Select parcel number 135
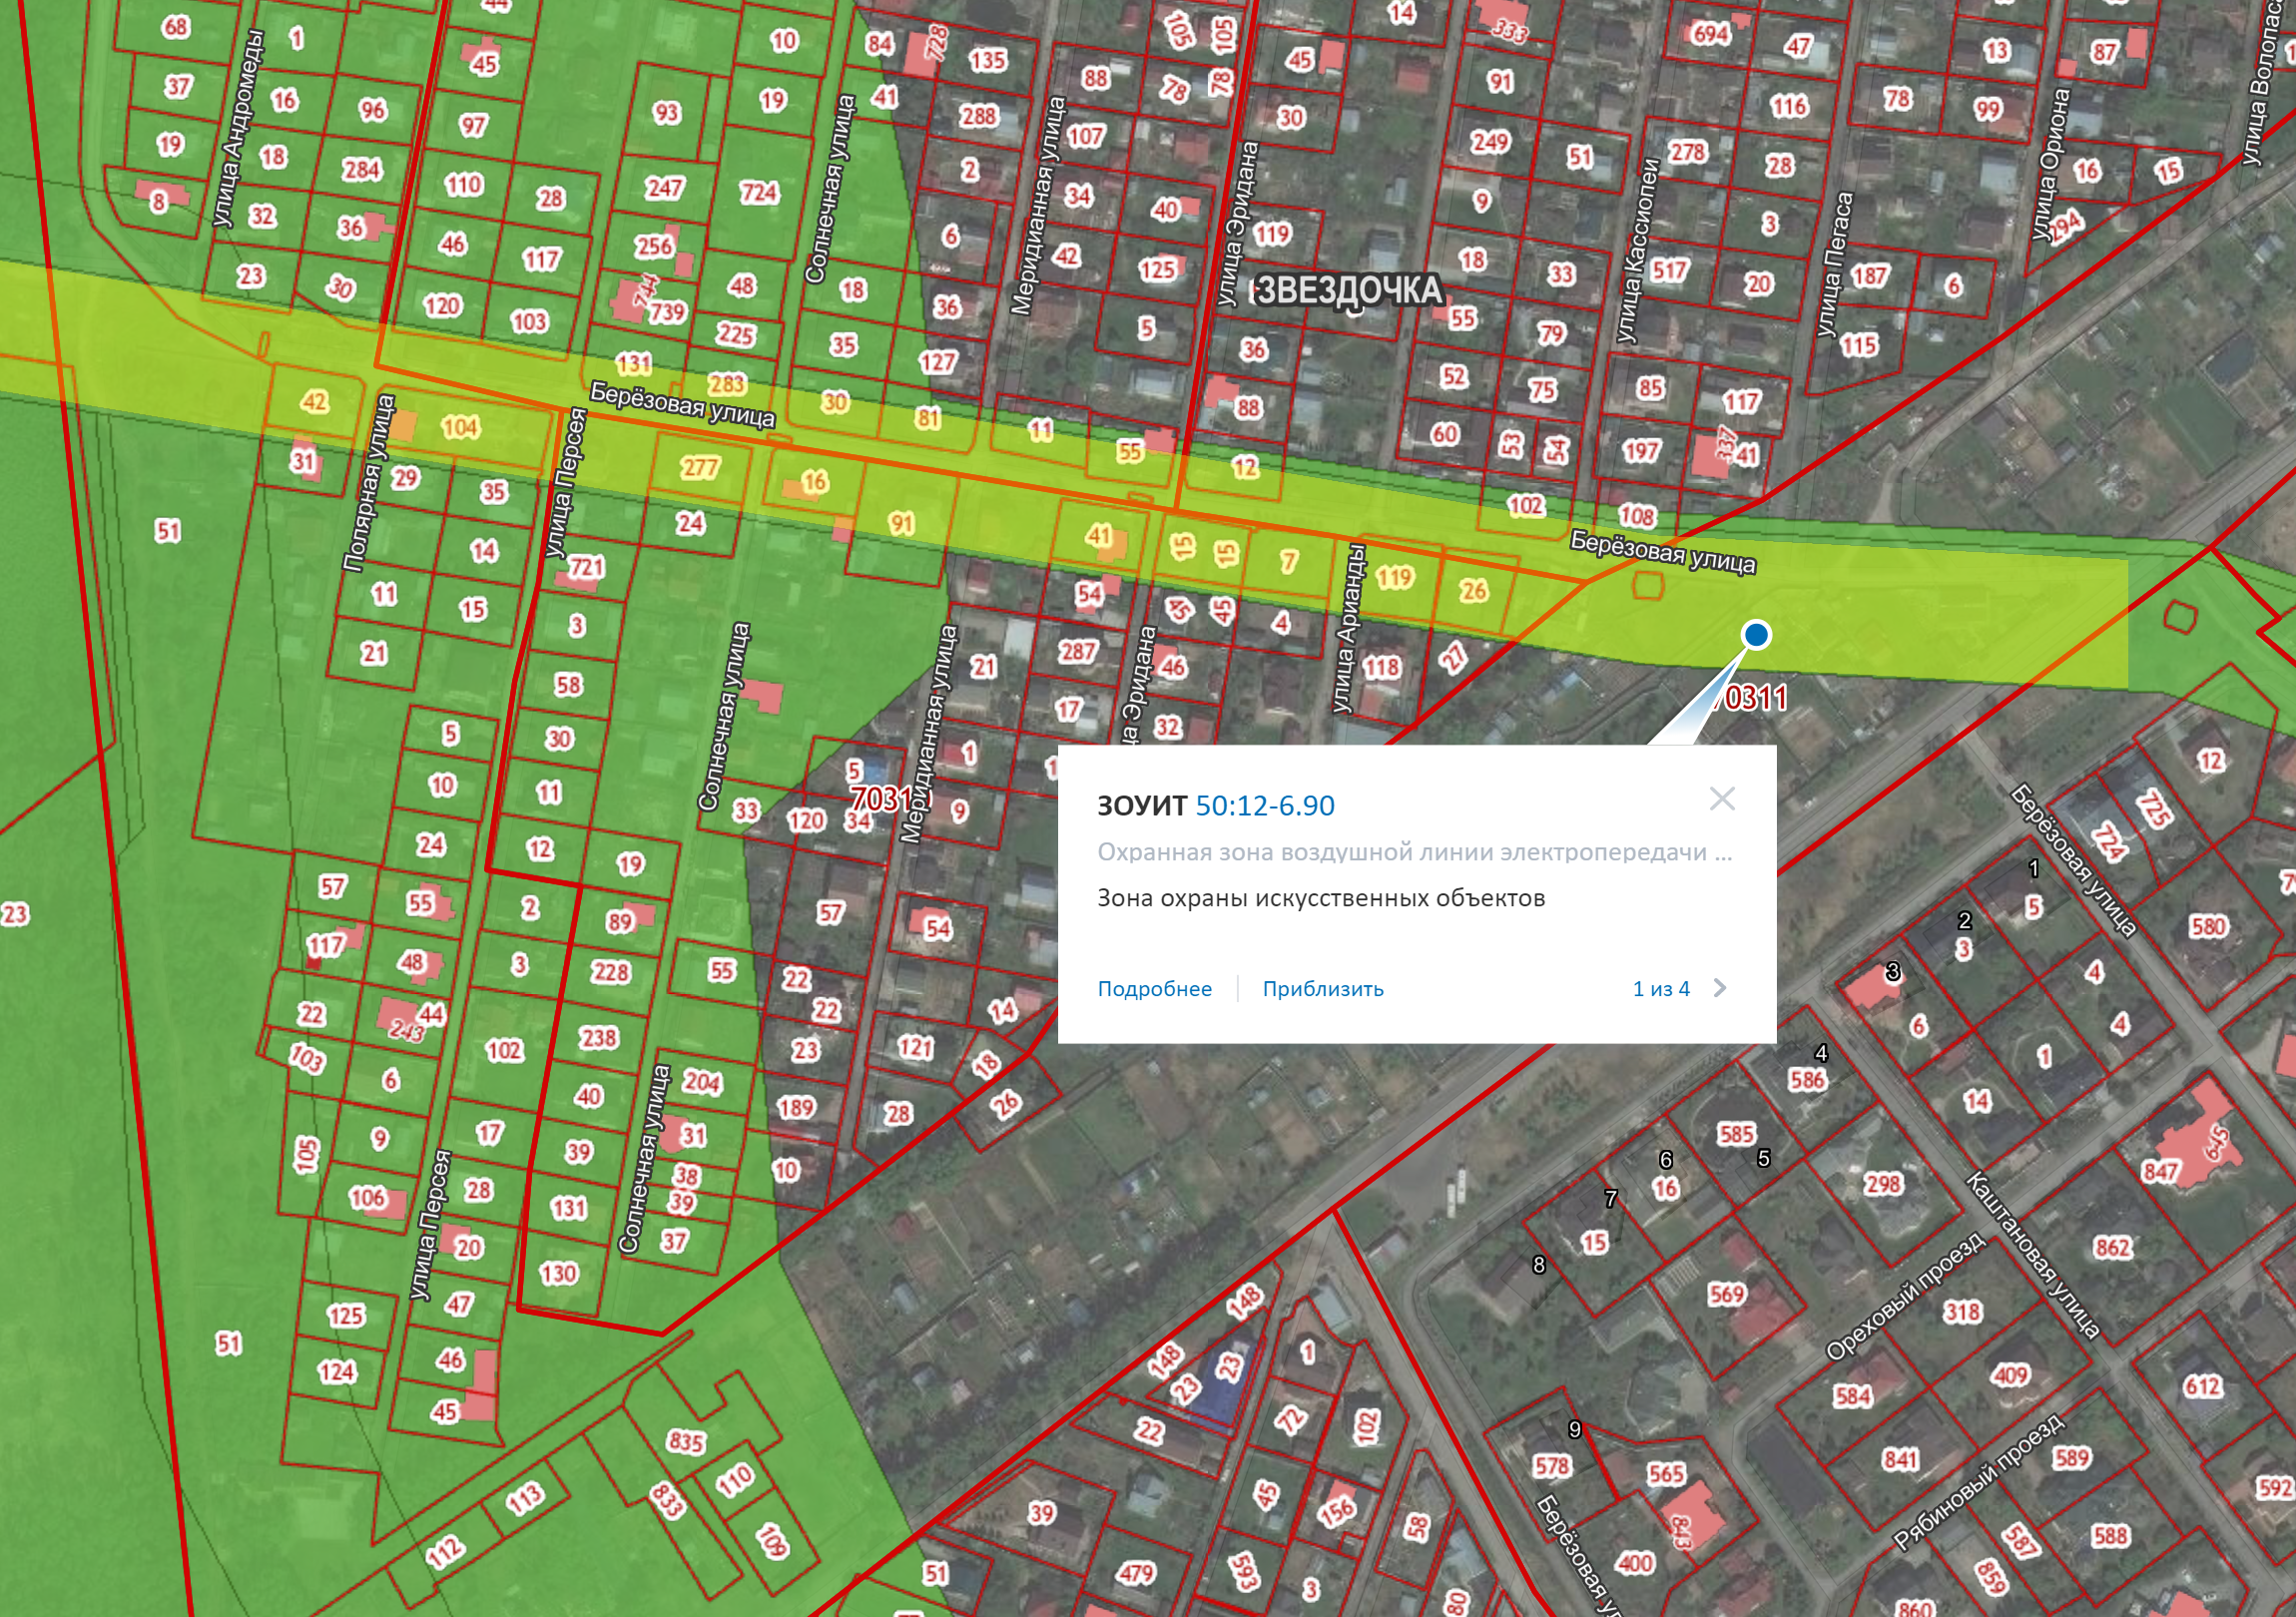 pos(987,60)
